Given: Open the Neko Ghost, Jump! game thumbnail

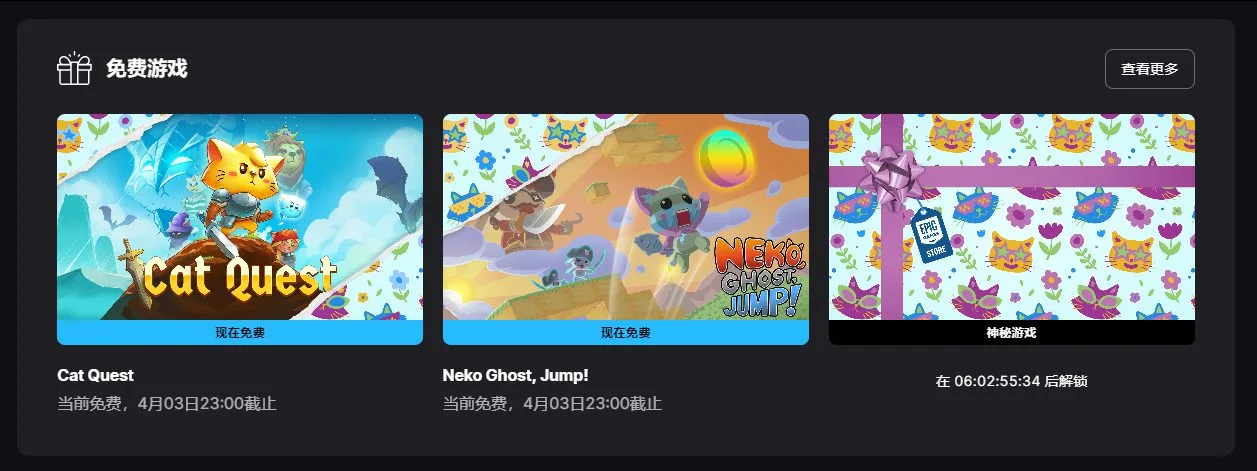Looking at the screenshot, I should click(x=626, y=217).
